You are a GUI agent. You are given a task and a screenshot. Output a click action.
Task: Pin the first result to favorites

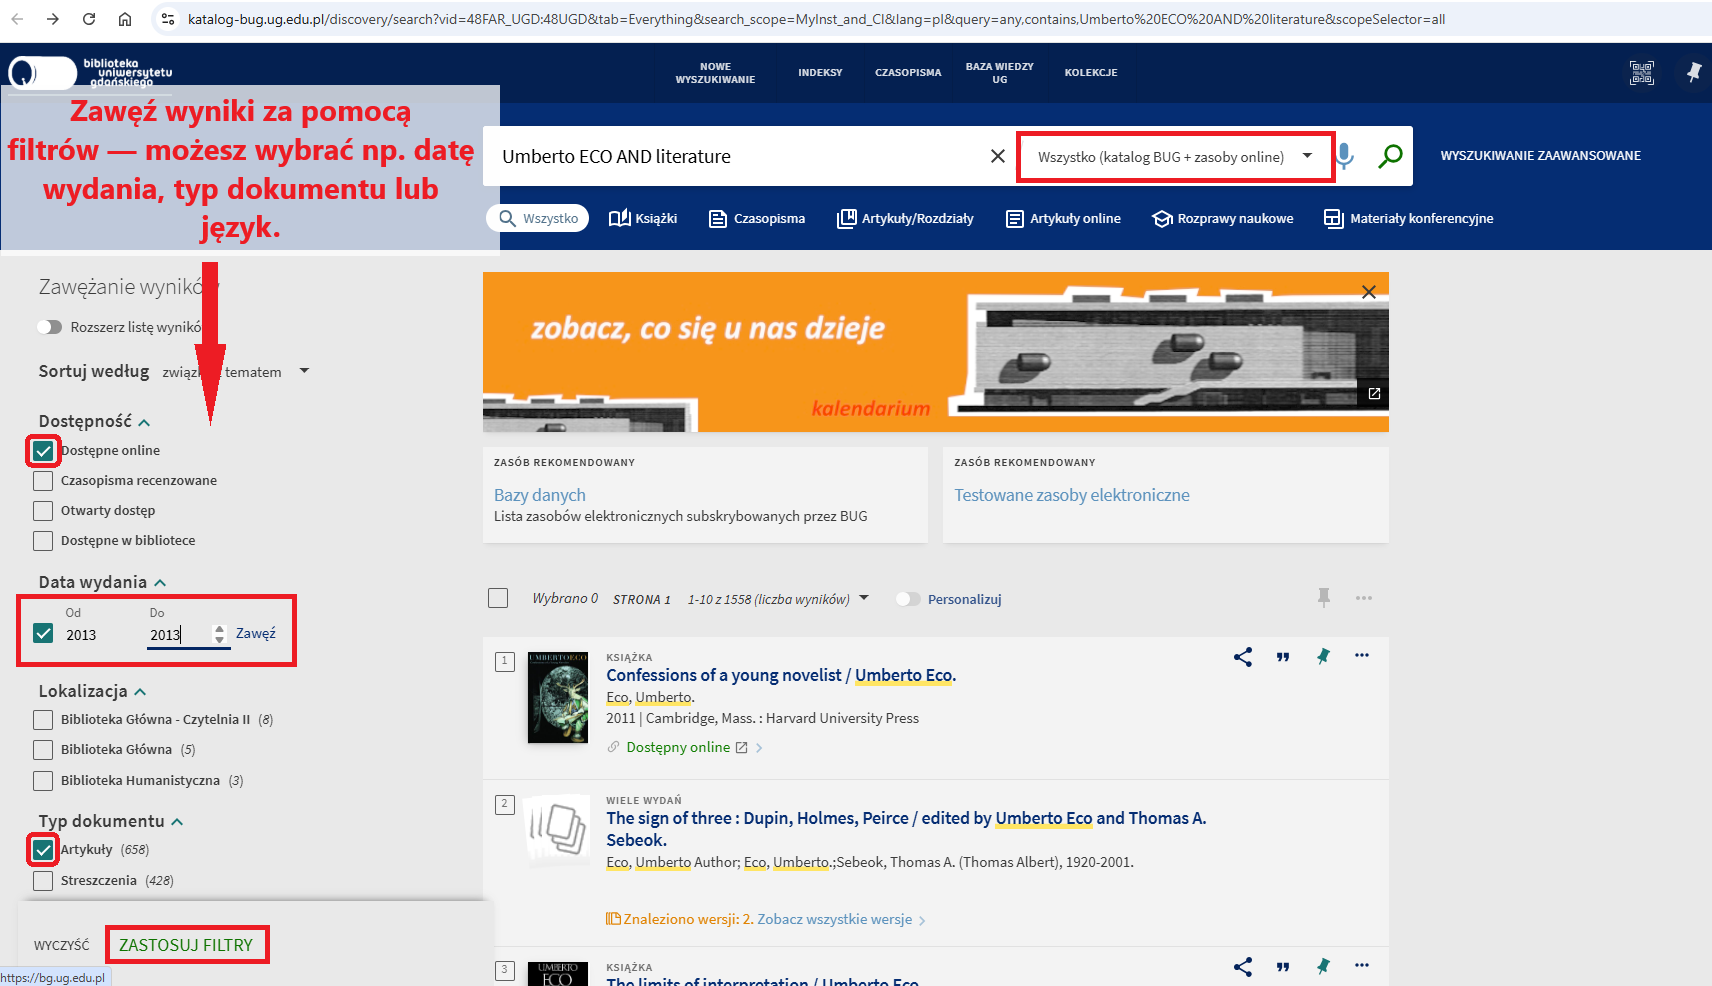pos(1323,657)
